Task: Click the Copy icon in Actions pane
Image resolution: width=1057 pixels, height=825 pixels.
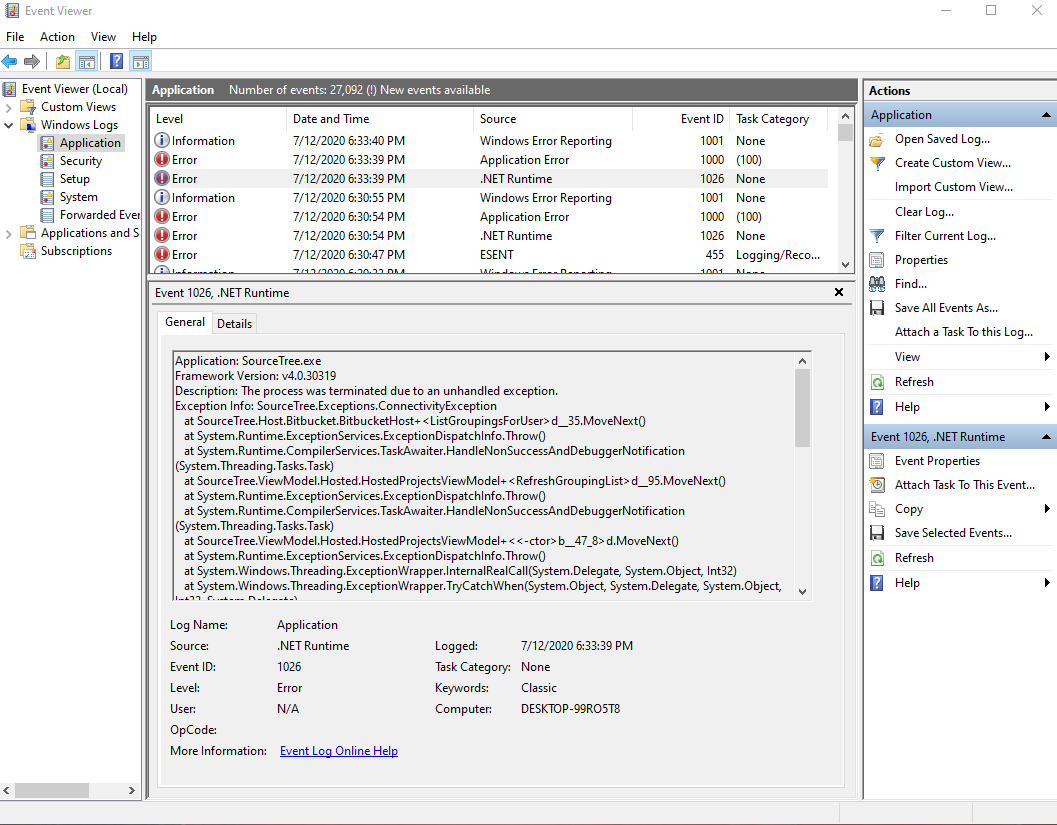Action: point(876,509)
